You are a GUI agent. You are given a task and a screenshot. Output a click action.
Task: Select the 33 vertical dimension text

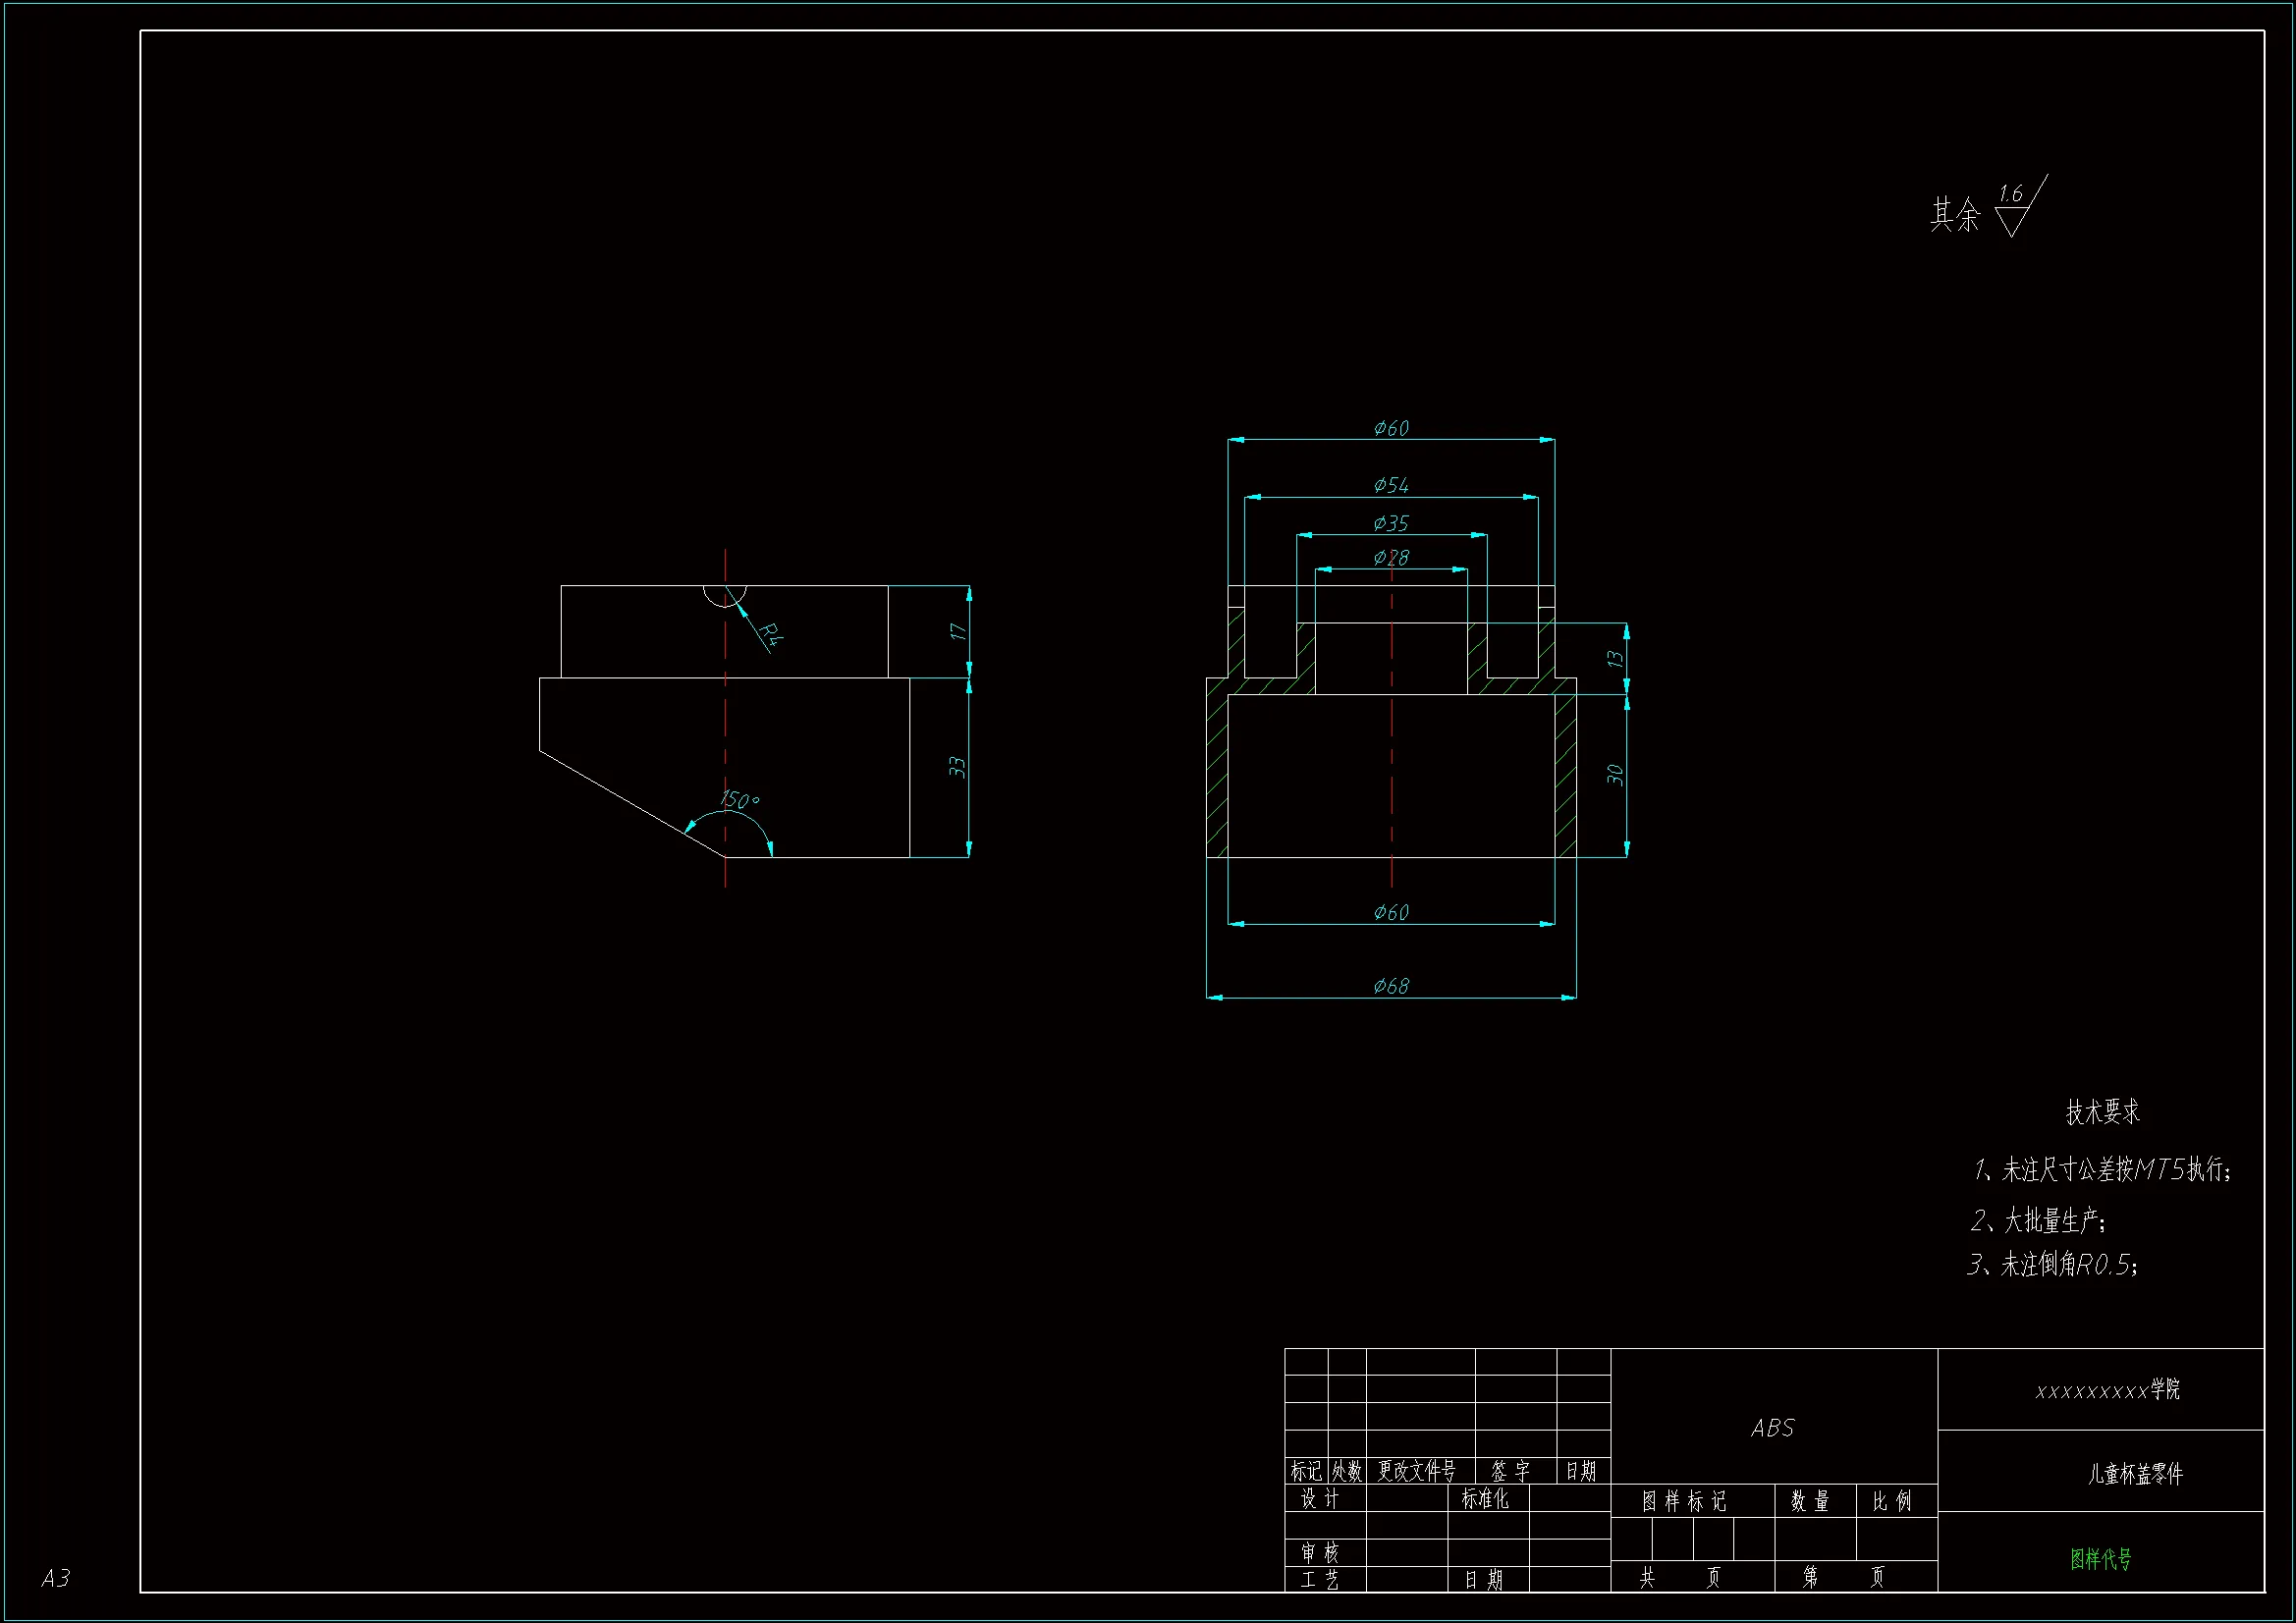957,767
